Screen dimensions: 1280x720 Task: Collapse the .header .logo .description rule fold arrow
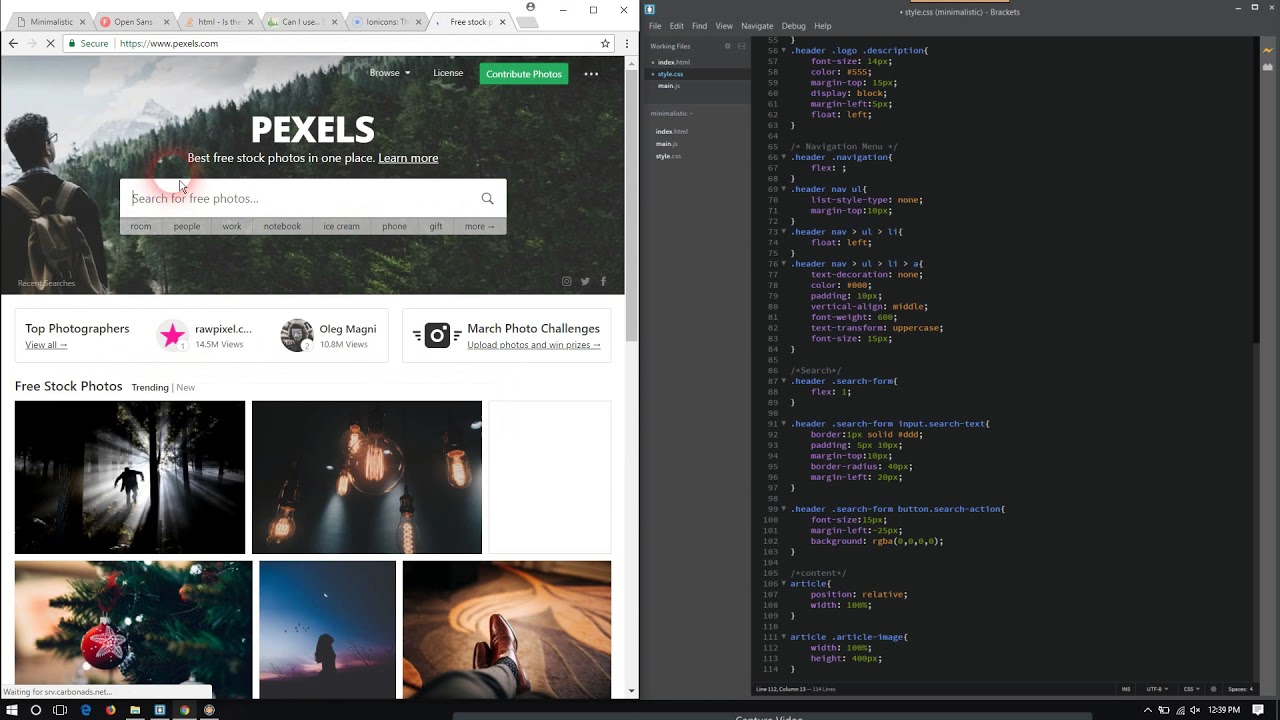click(784, 50)
